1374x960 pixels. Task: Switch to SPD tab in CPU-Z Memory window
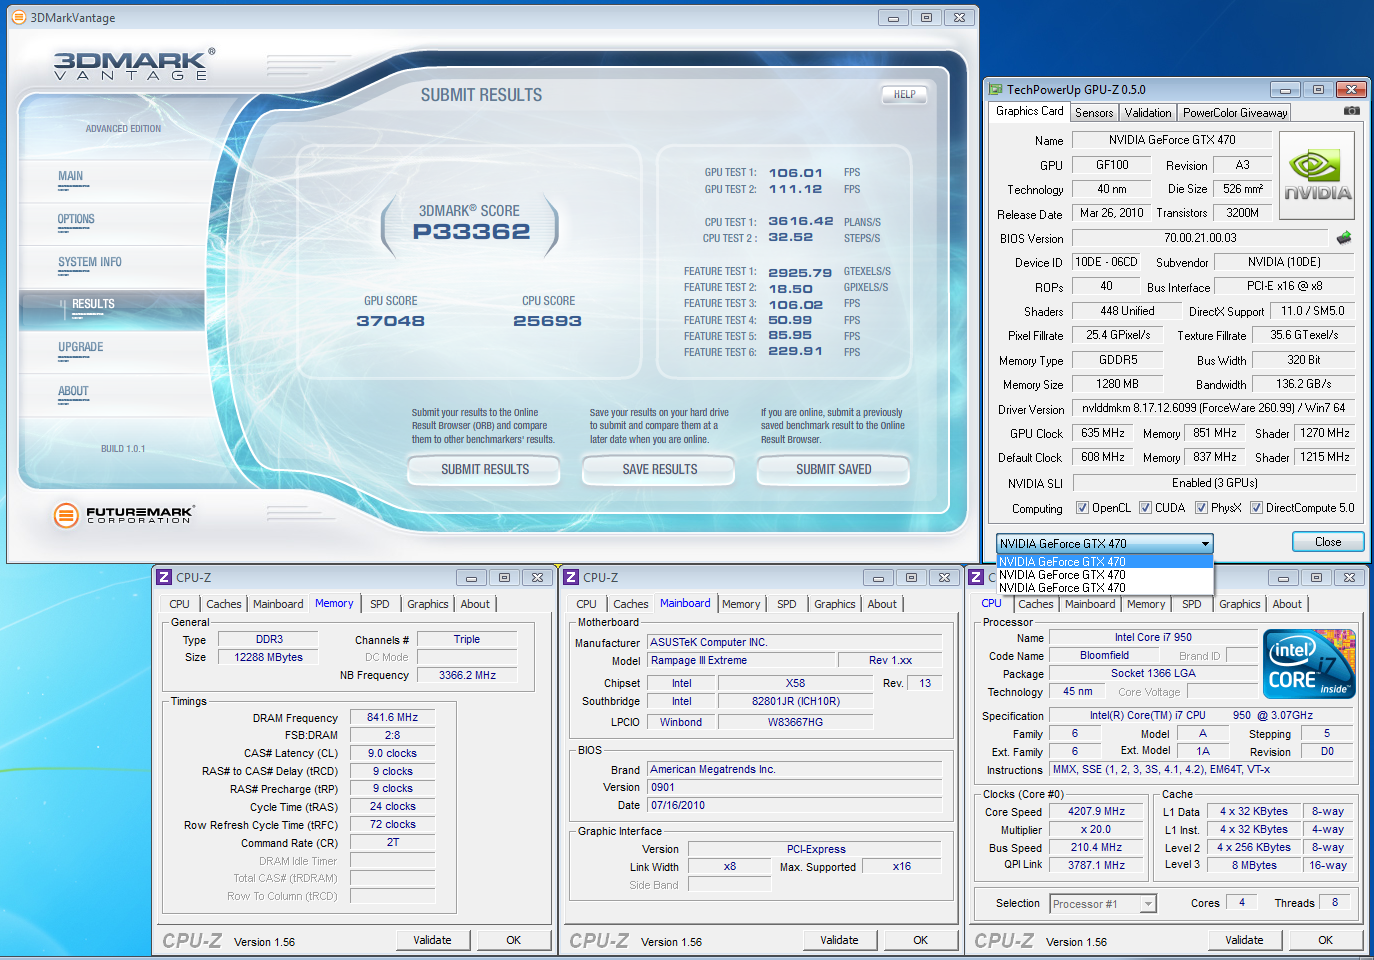(379, 604)
